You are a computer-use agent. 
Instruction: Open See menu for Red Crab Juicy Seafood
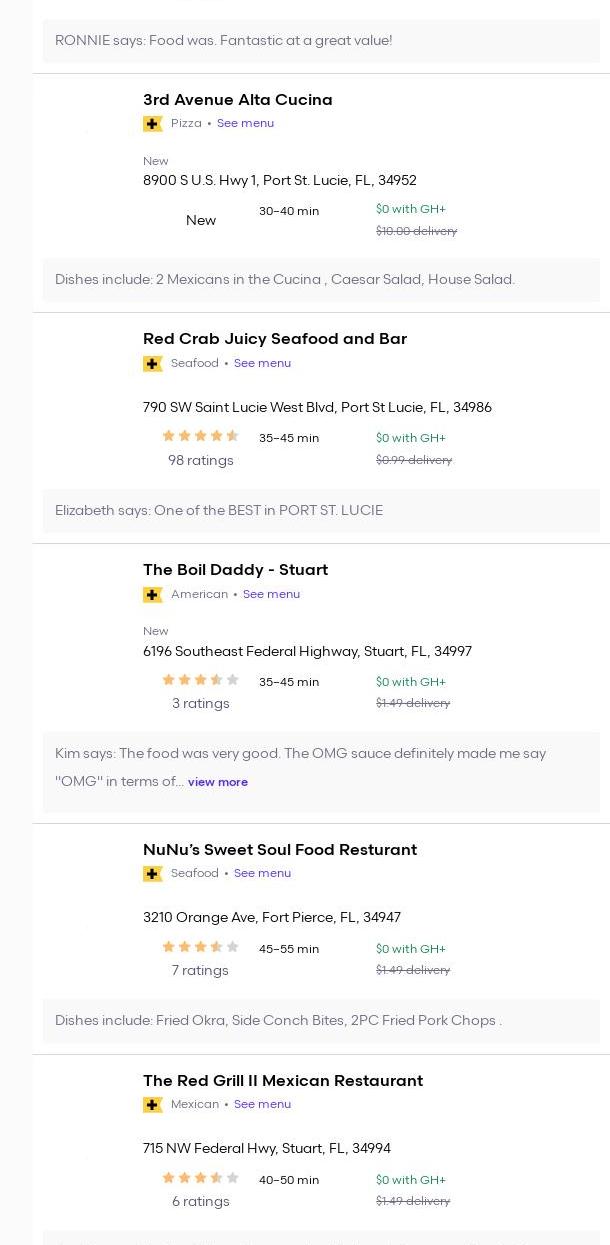pos(262,364)
